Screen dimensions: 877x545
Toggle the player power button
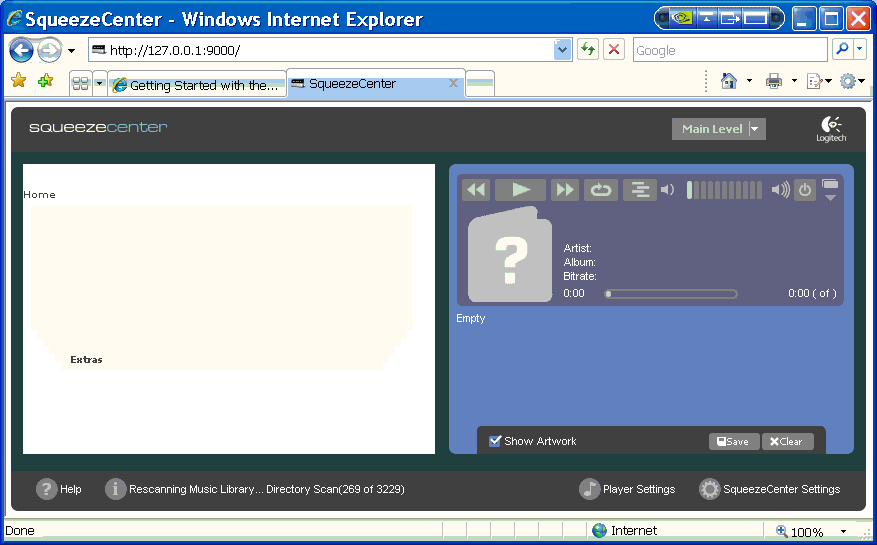[805, 190]
